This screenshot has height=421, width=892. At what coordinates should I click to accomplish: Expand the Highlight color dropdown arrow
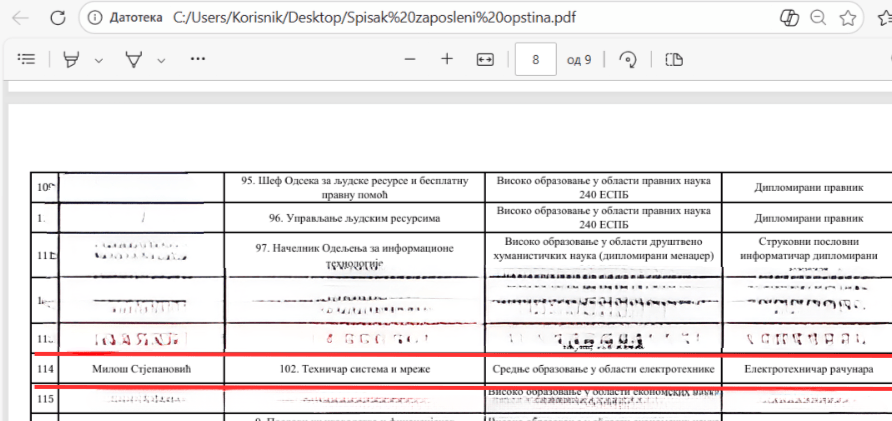98,60
